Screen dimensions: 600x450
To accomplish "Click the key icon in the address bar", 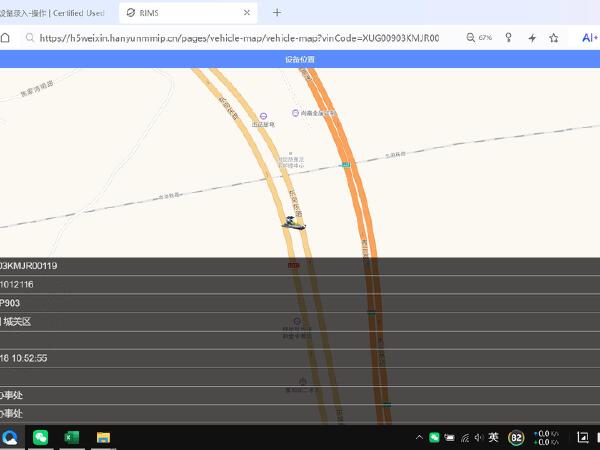I will 508,38.
